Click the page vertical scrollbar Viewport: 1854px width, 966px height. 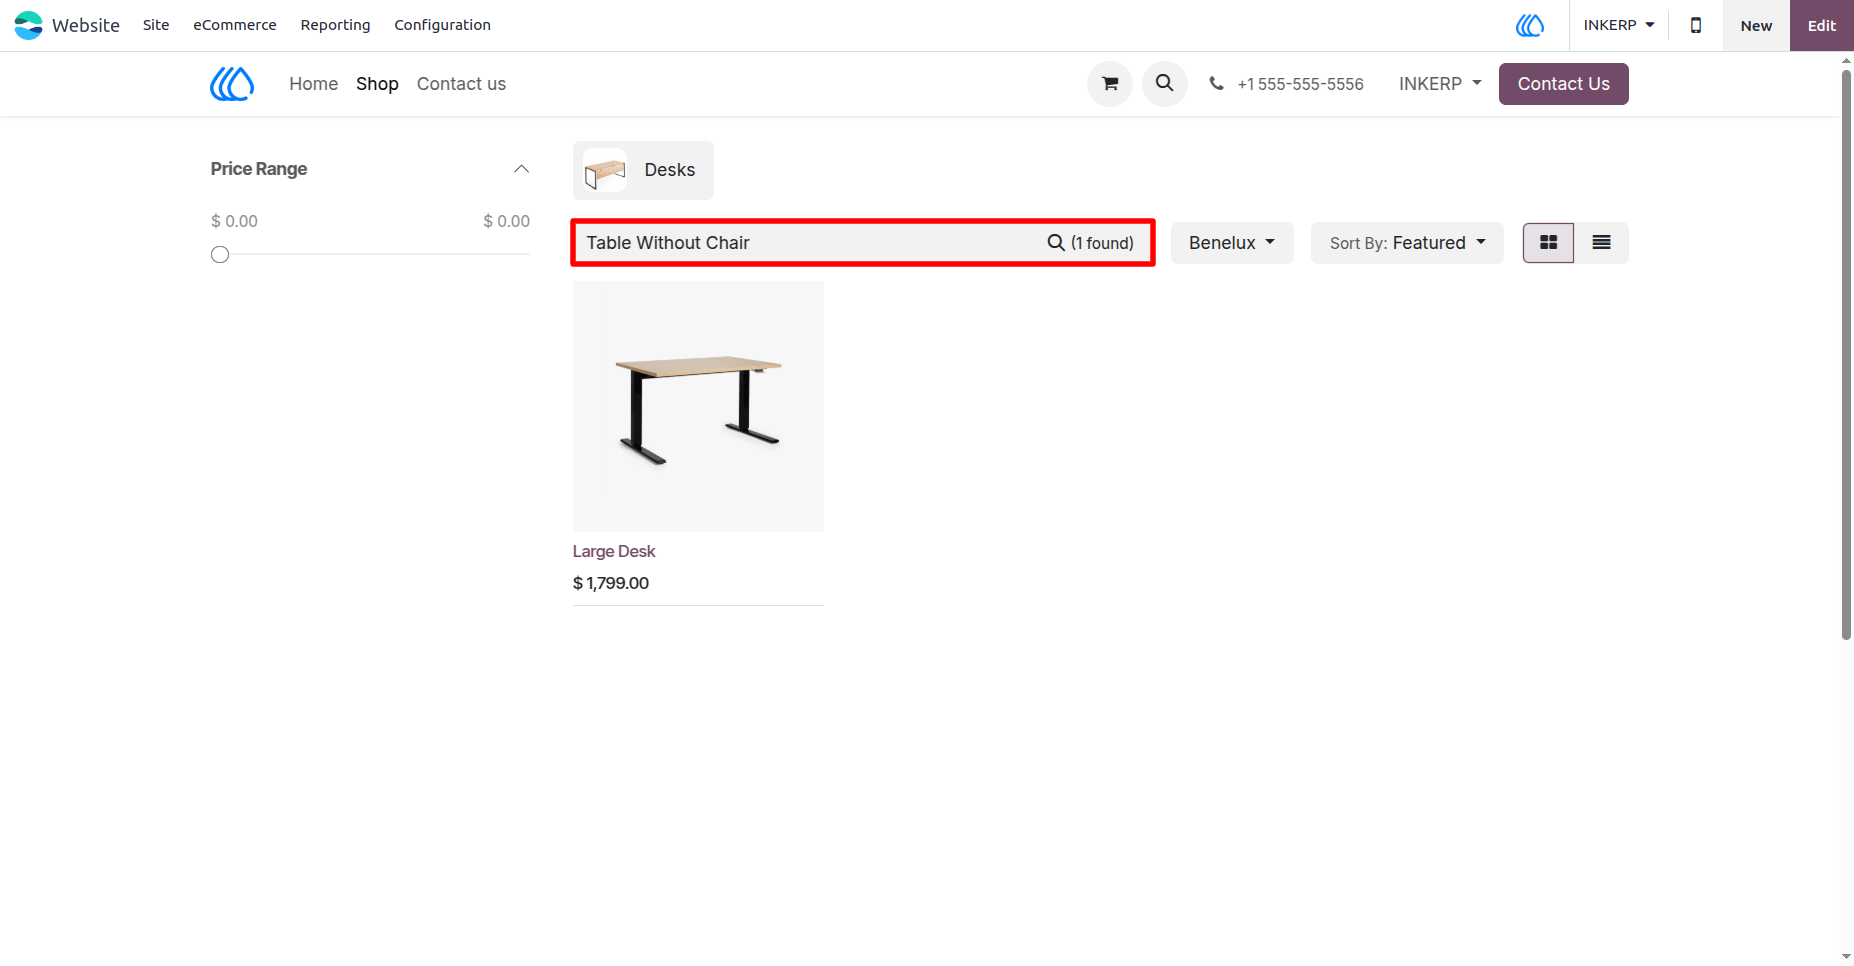1846,354
